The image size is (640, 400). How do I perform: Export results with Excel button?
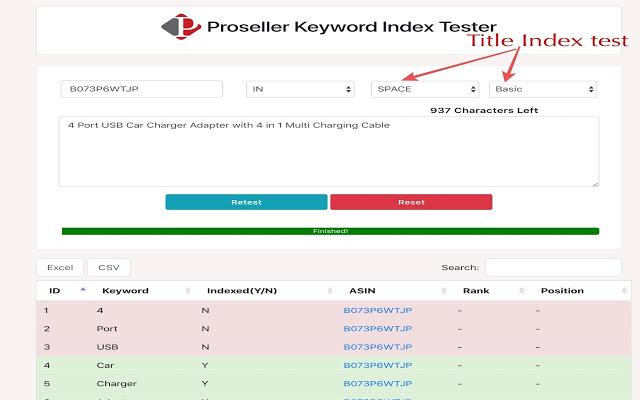(60, 267)
